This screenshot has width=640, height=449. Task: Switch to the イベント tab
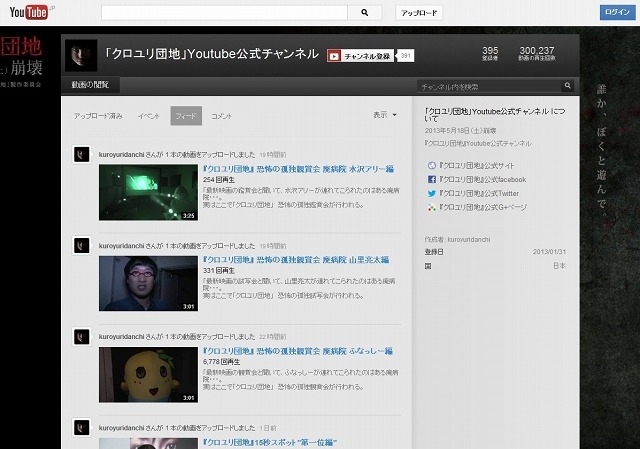point(149,116)
